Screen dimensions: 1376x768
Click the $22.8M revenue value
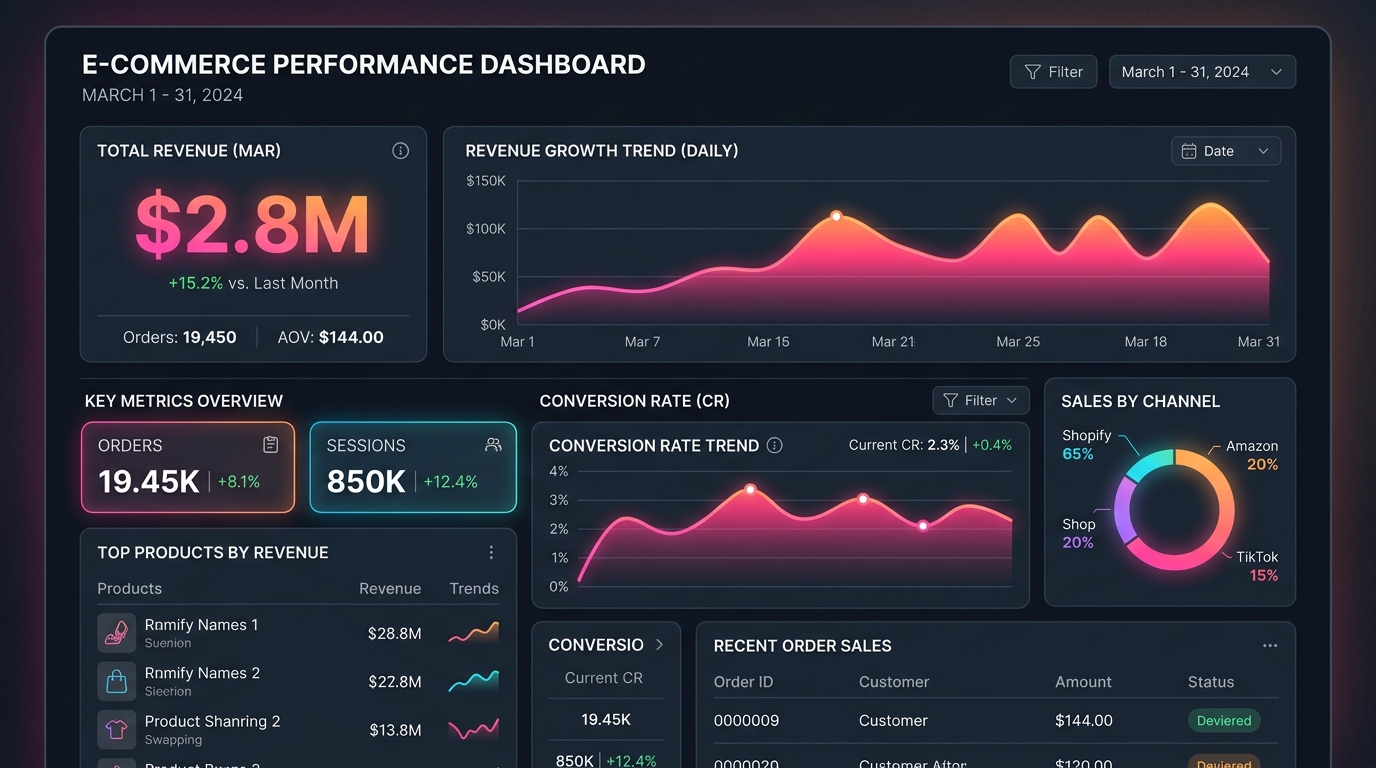pos(394,682)
